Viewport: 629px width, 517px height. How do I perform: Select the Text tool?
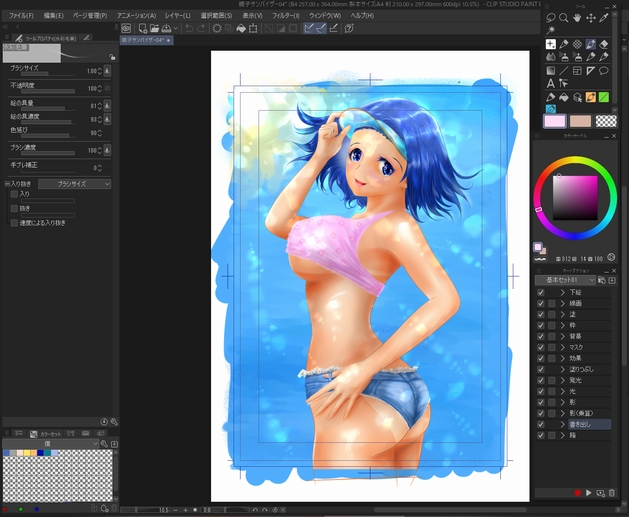[551, 83]
